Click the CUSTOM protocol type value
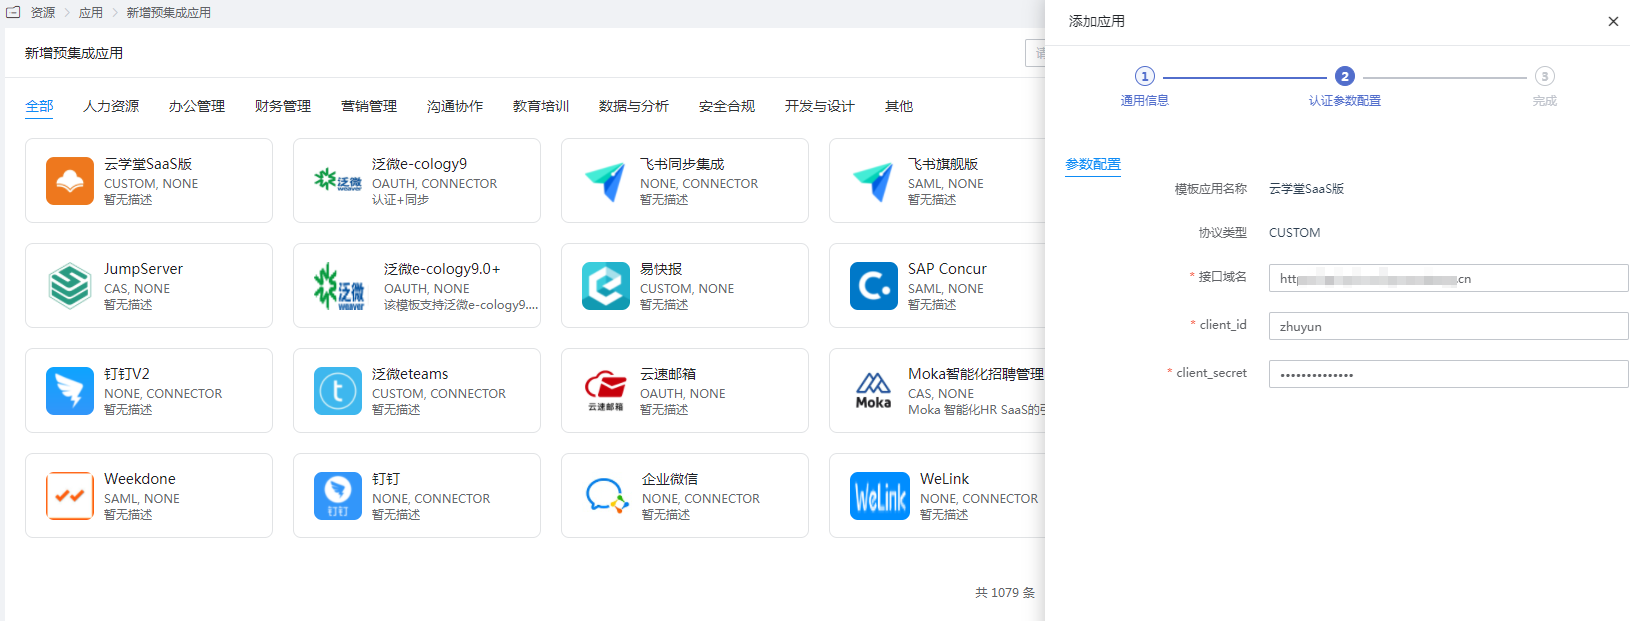The image size is (1630, 621). point(1294,233)
